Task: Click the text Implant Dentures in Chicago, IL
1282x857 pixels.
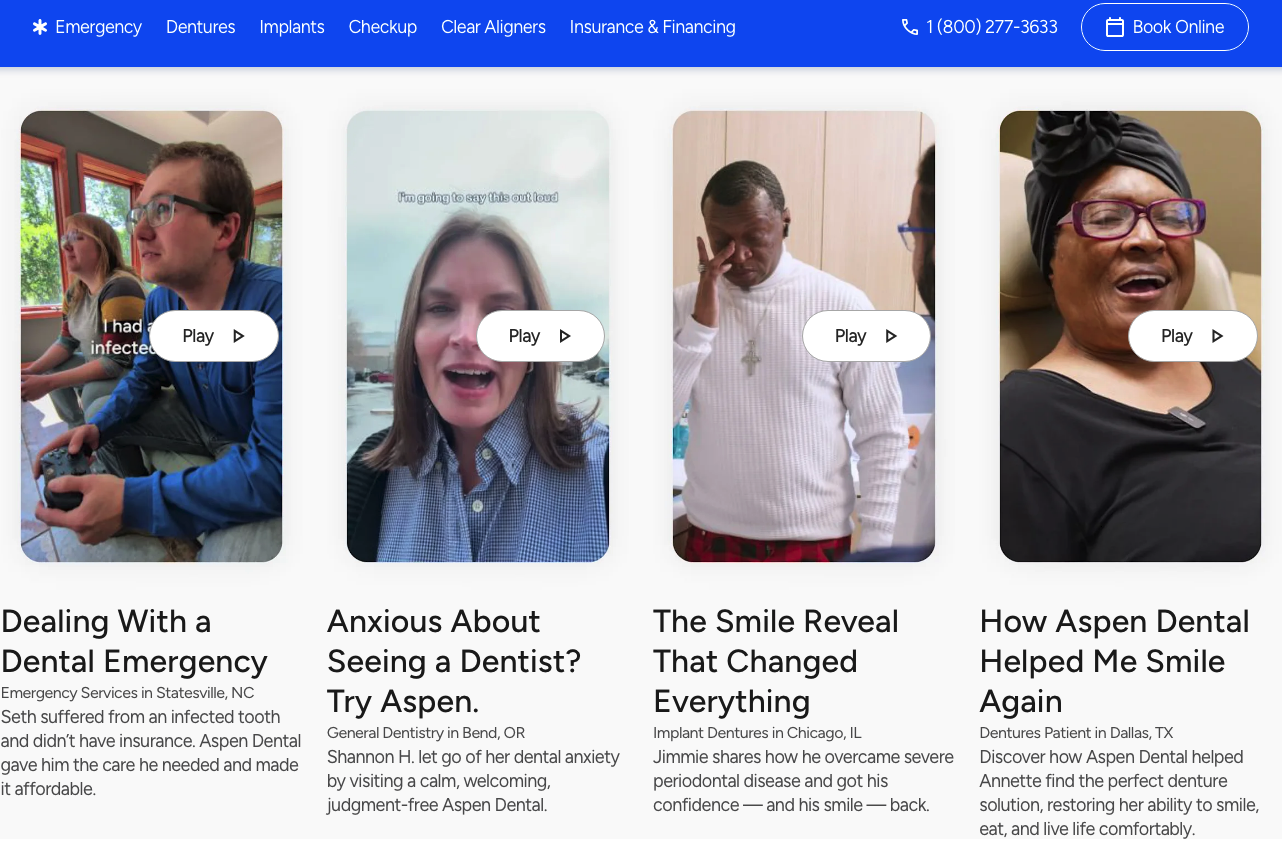Action: 757,733
